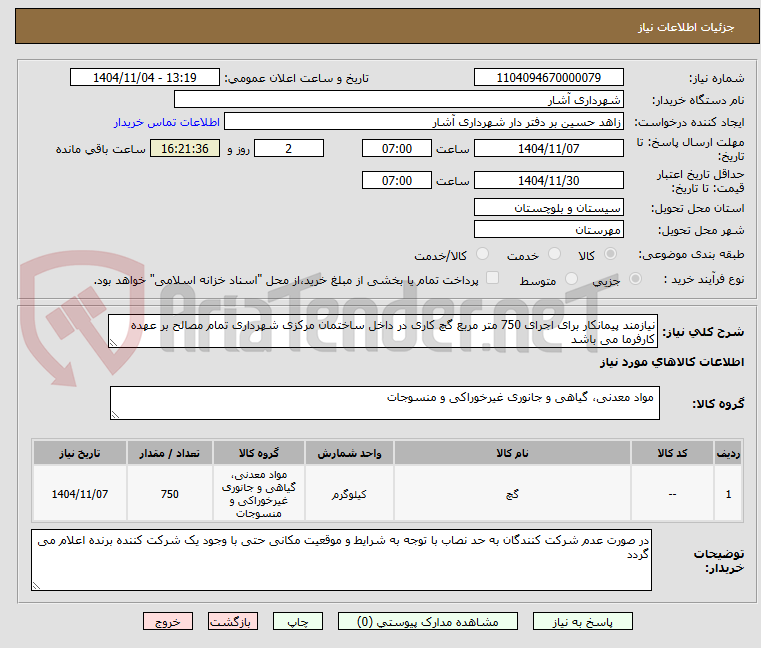Open اطلاعات تماس خریدار link
This screenshot has height=648, width=761.
click(167, 122)
